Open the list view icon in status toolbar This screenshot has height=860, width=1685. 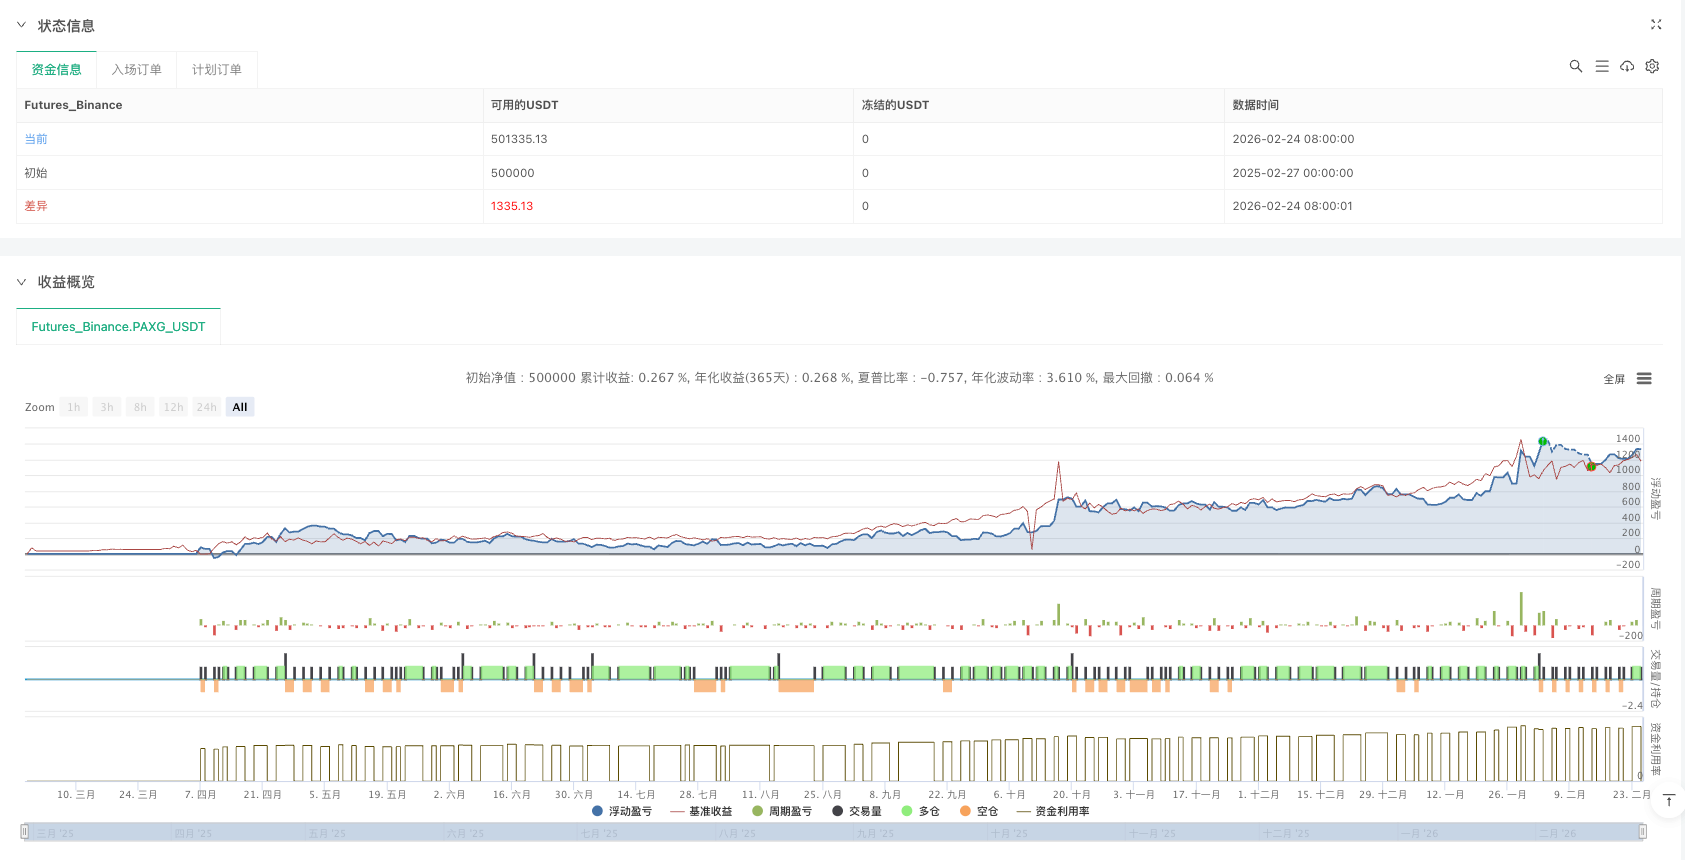(x=1601, y=66)
